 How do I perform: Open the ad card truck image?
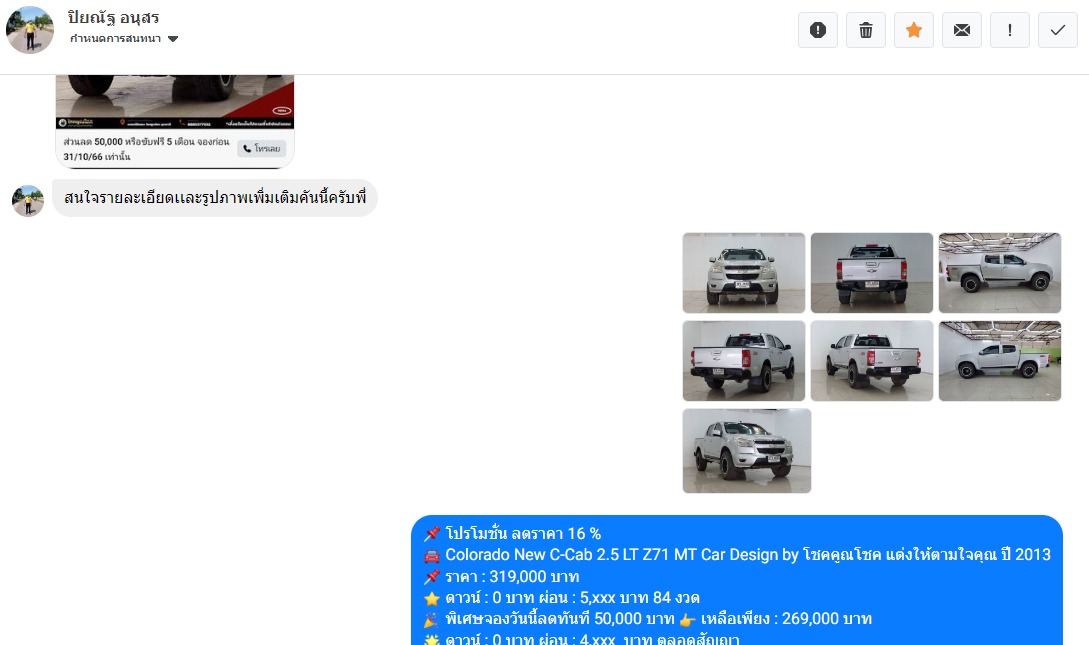[175, 101]
